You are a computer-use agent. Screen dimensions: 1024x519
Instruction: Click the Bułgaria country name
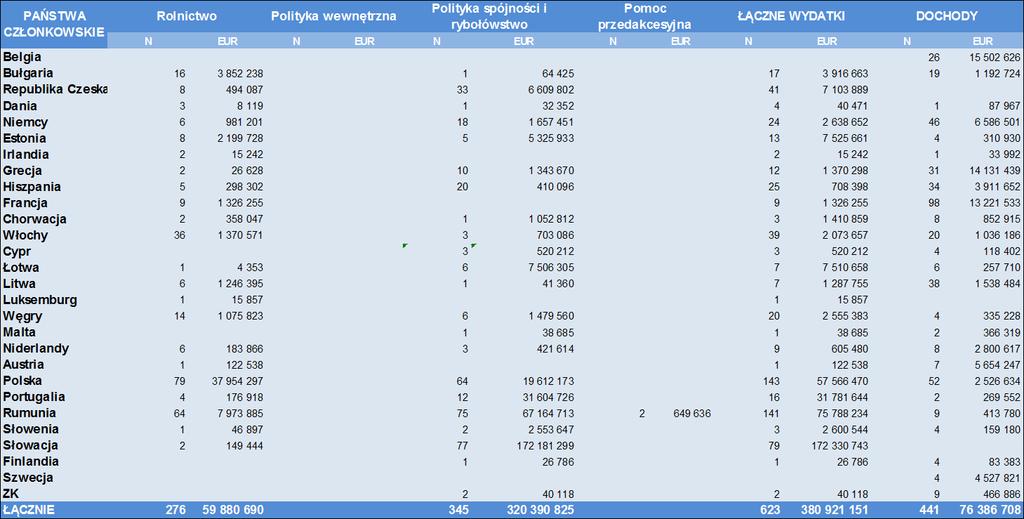(28, 73)
